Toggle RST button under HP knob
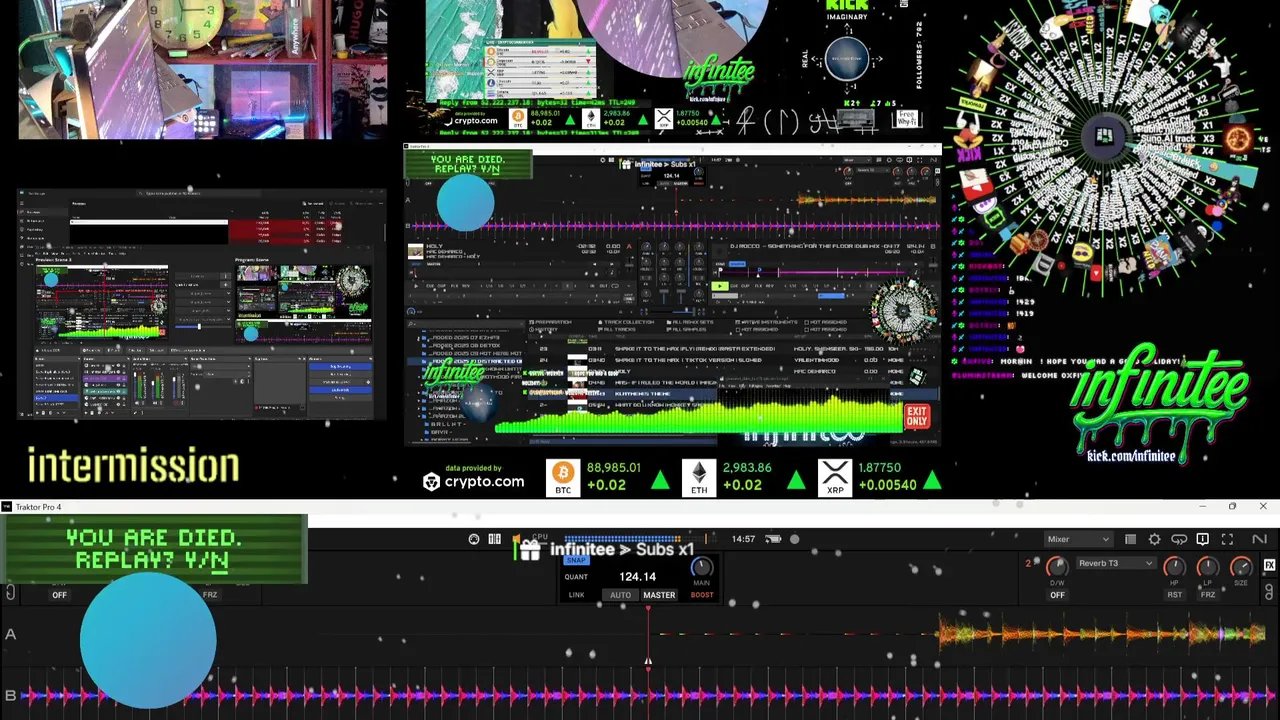The image size is (1280, 720). pyautogui.click(x=1175, y=595)
